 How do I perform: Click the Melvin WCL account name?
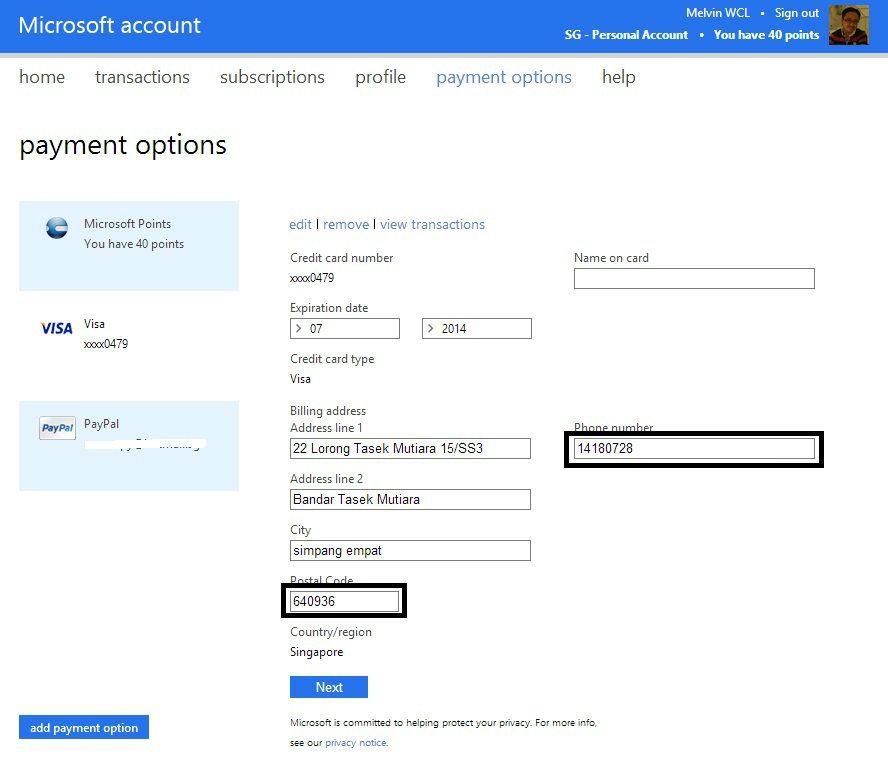718,12
